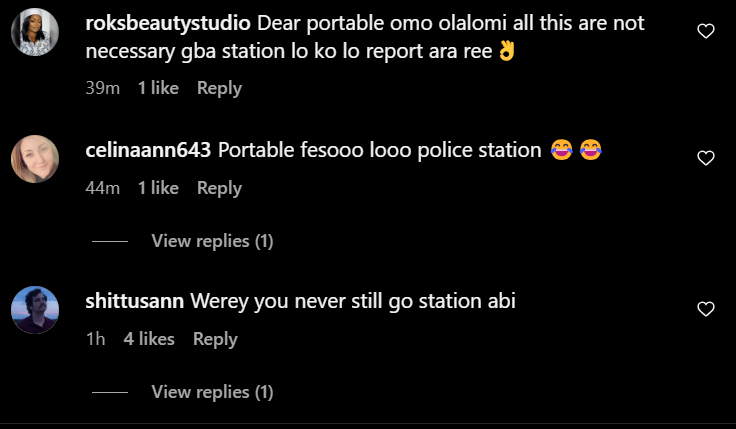Like celinaann643's comment with heart icon
The image size is (736, 429).
pyautogui.click(x=706, y=158)
